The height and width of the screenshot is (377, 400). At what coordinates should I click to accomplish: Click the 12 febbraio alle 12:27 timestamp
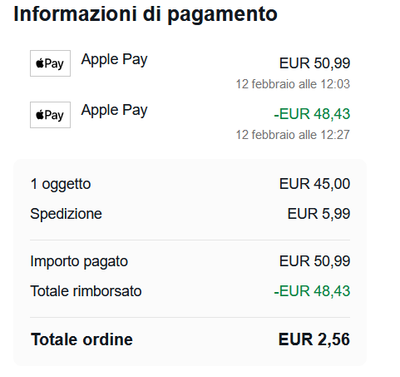point(293,135)
